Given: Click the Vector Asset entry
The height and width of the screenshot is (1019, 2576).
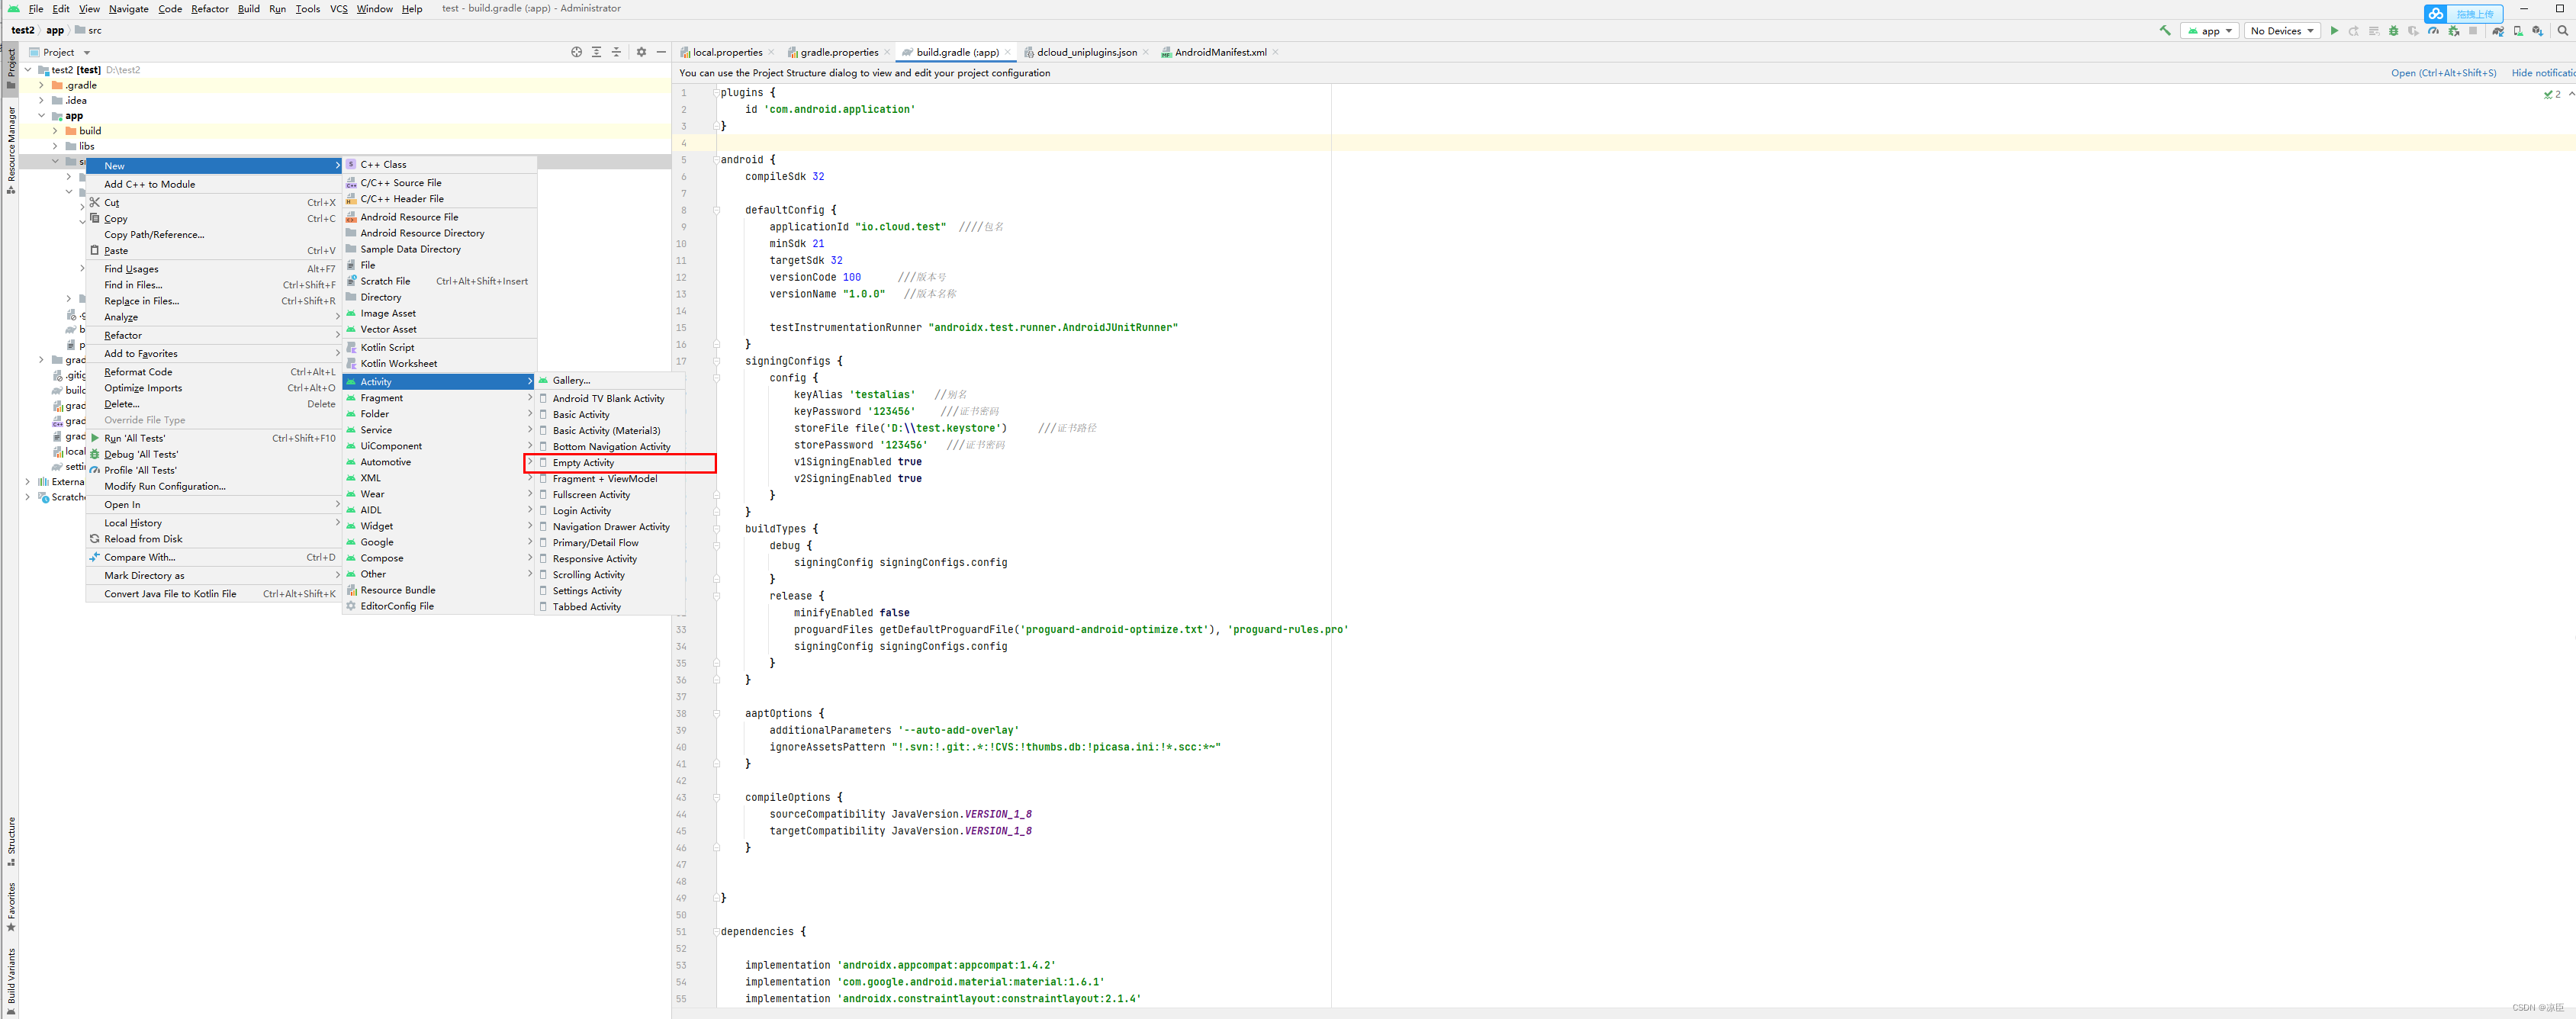Looking at the screenshot, I should pos(440,329).
